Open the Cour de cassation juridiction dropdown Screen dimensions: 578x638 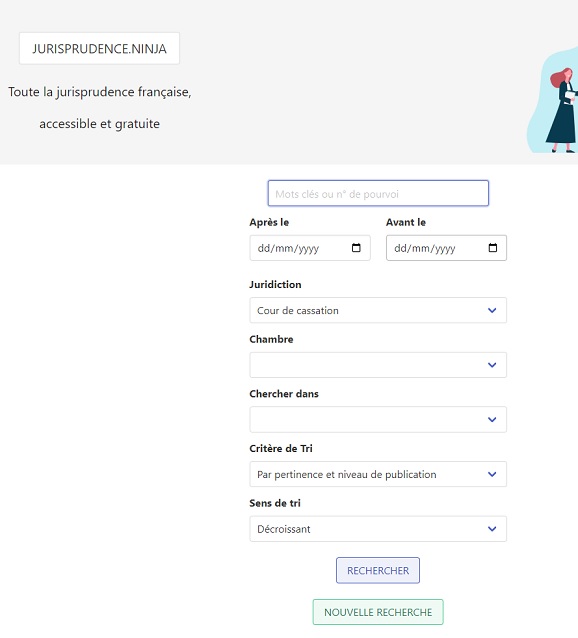(x=378, y=310)
